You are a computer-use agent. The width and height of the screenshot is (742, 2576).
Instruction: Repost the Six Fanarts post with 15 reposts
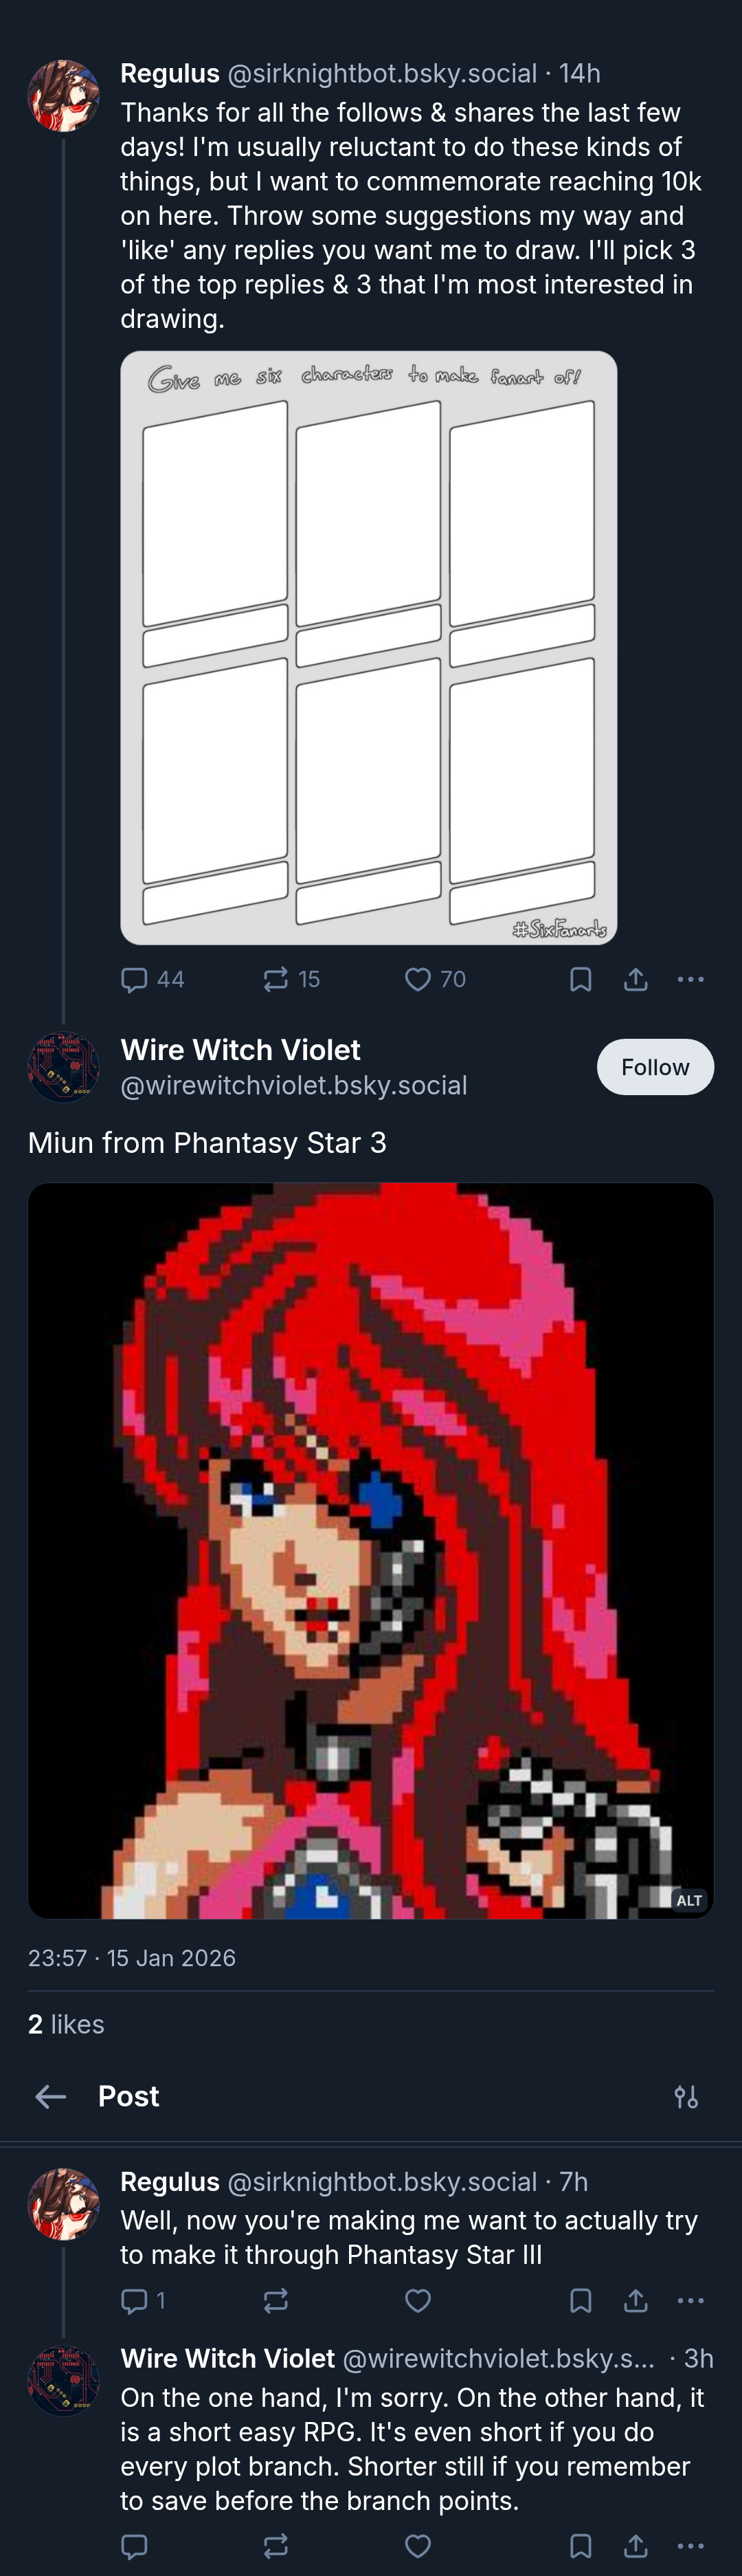(291, 979)
